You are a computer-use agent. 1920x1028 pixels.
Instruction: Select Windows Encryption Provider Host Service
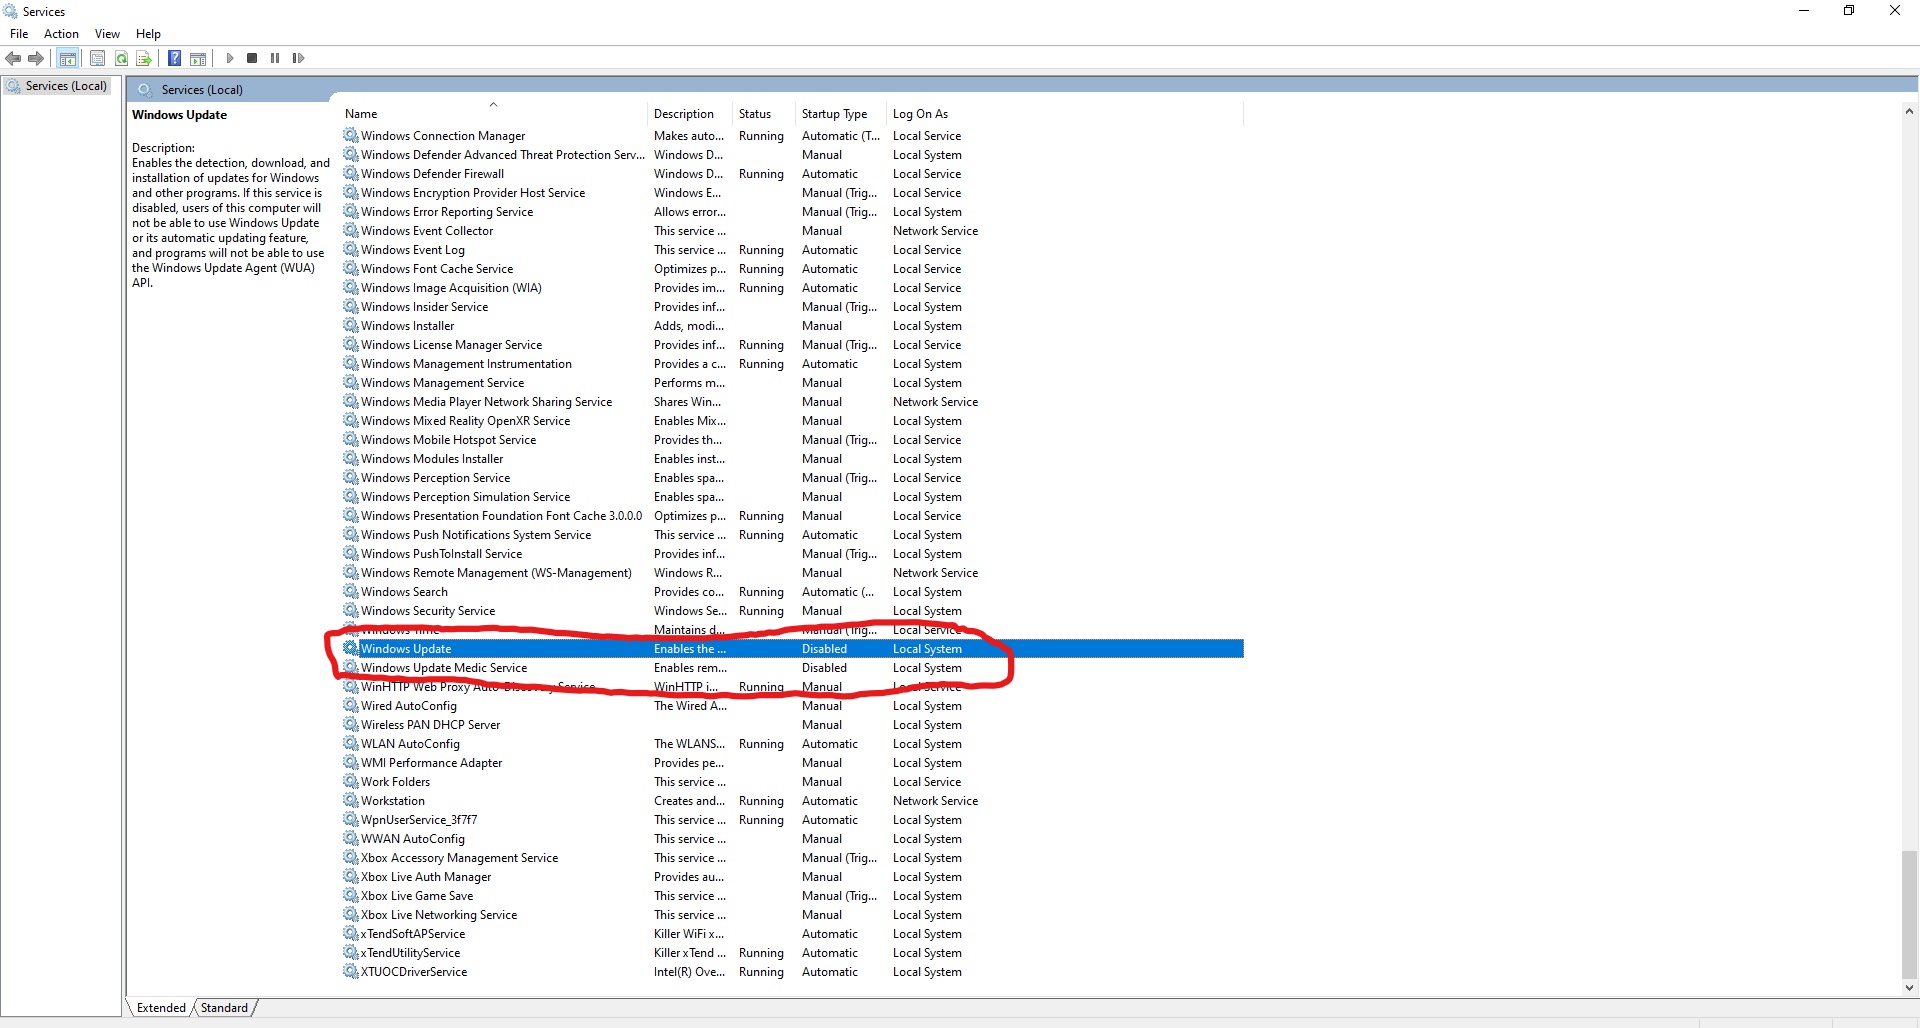point(792,192)
